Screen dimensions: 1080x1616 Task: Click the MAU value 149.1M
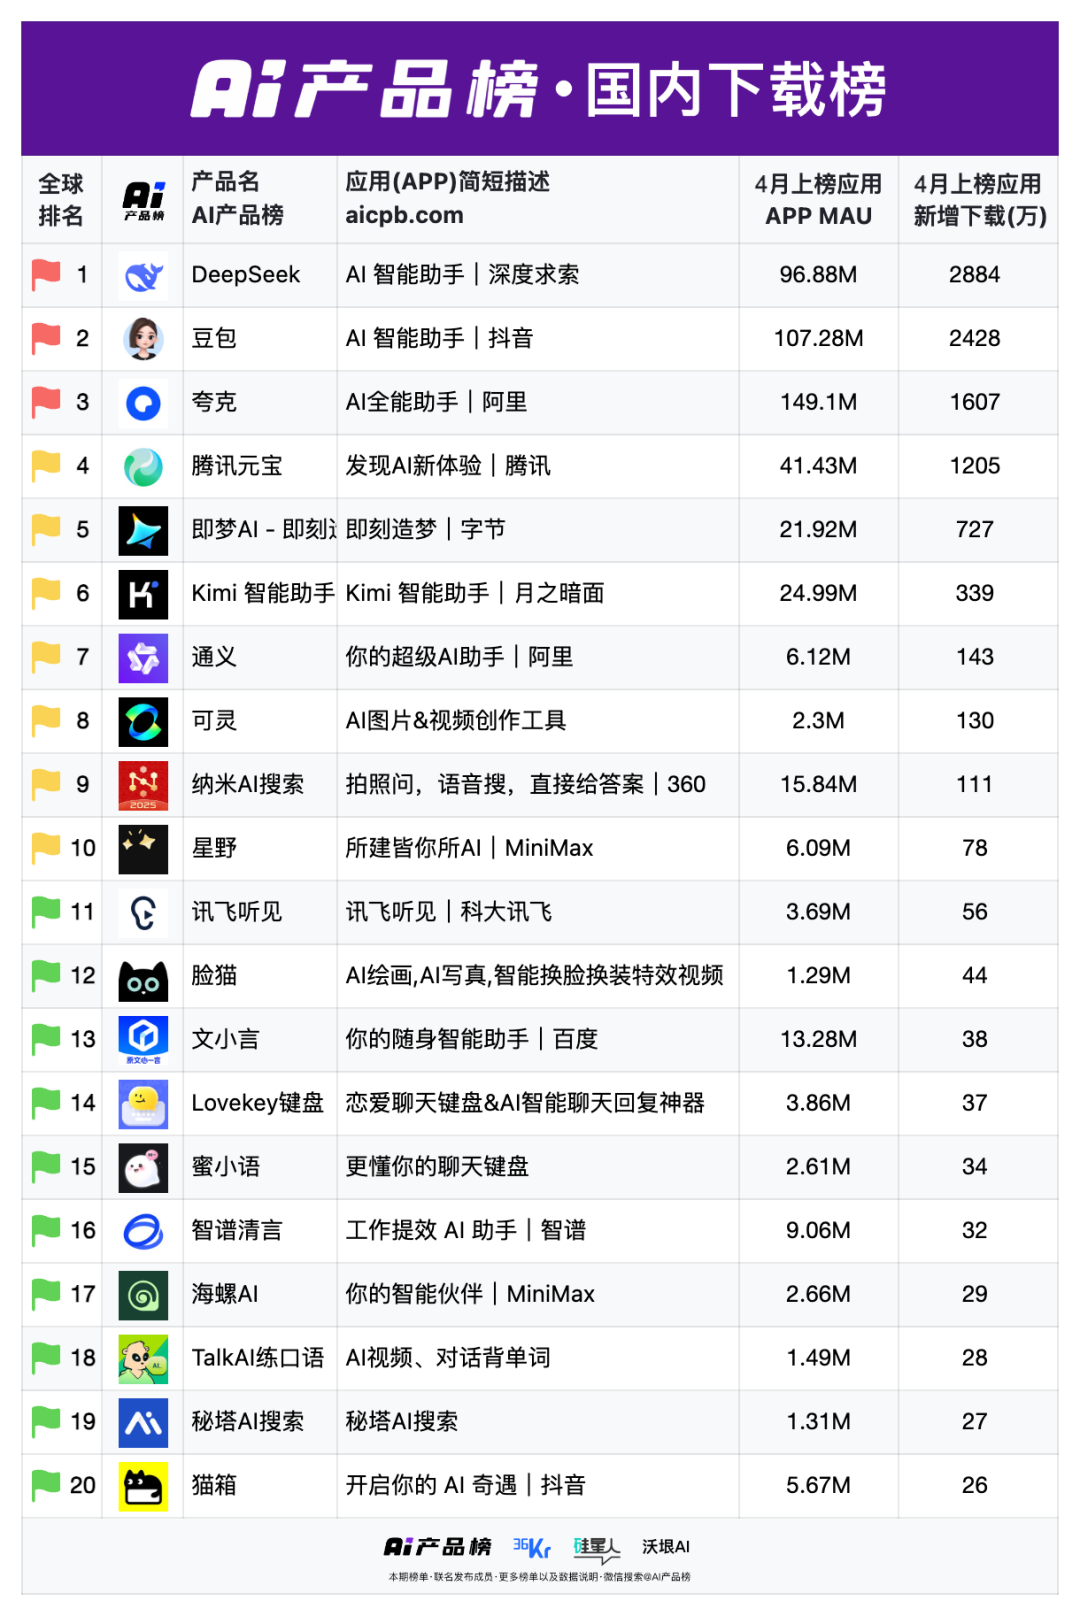(818, 403)
